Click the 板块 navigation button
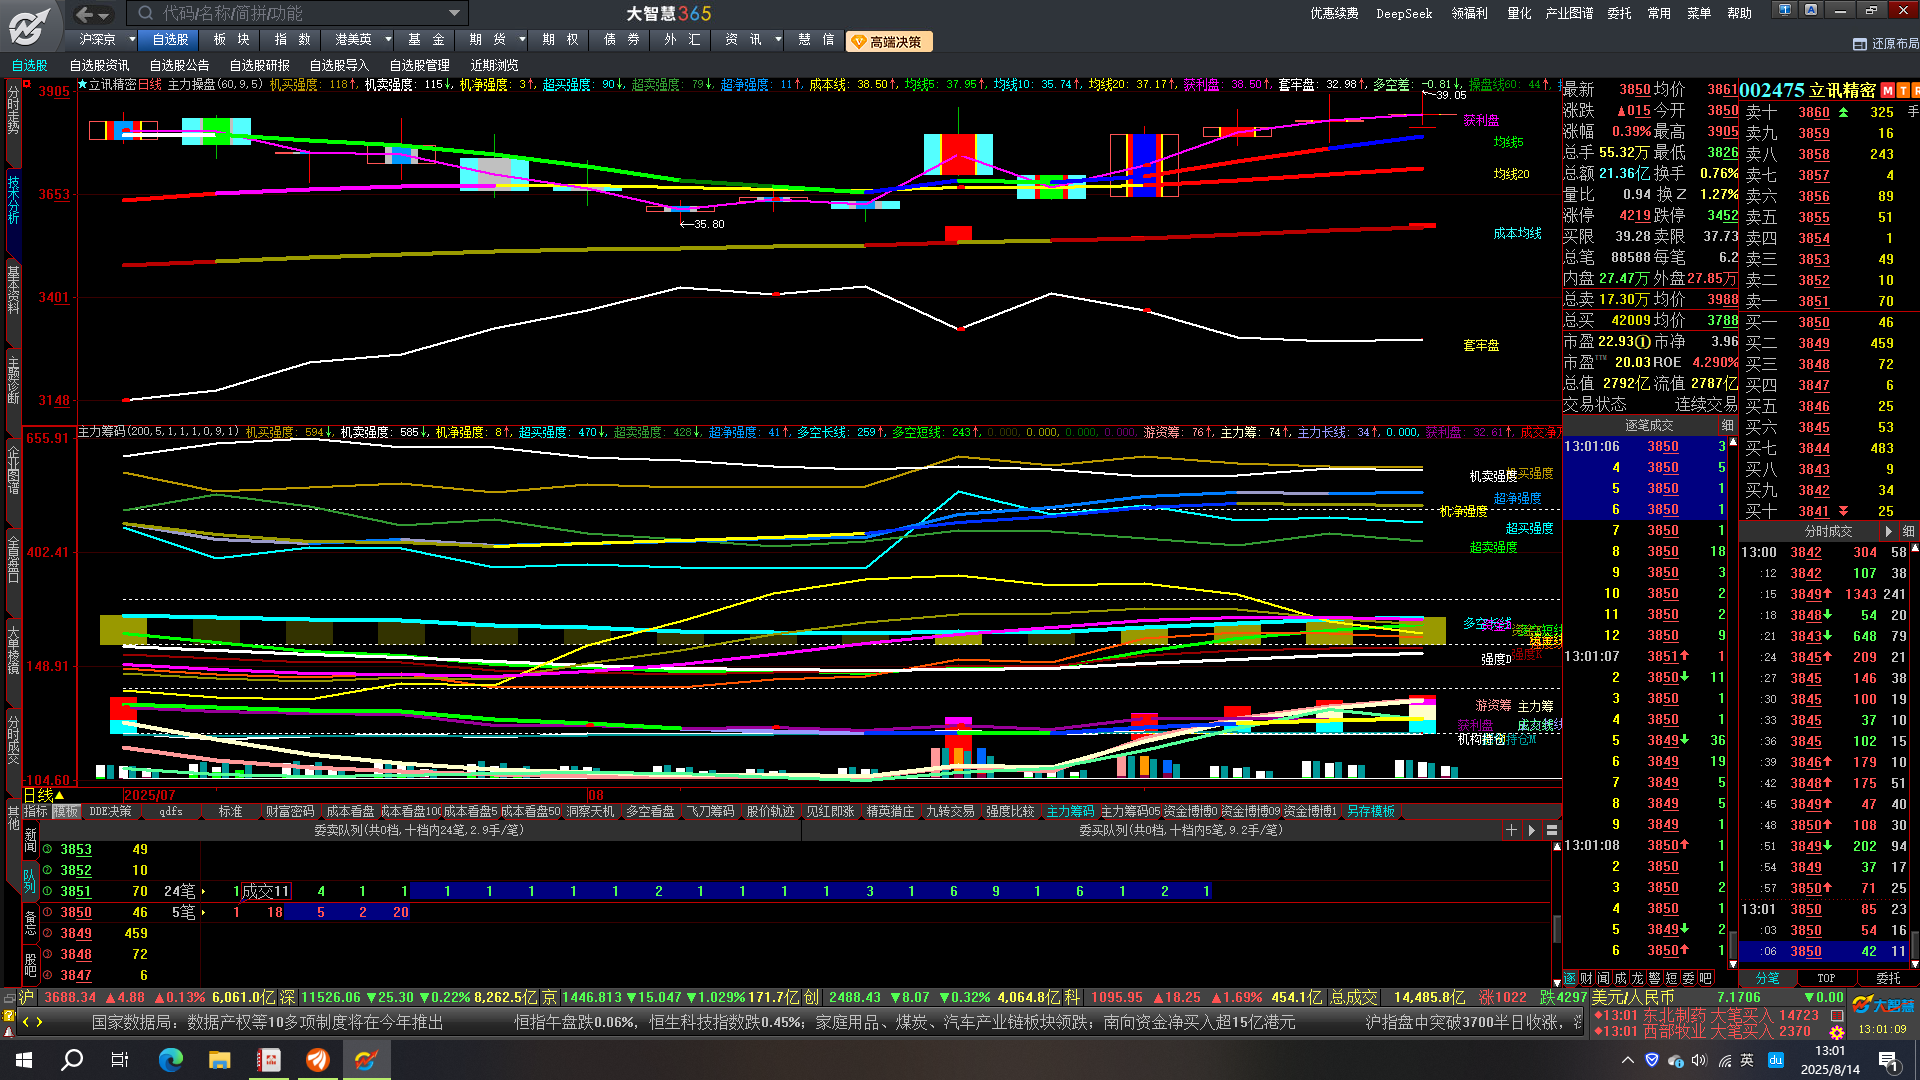Viewport: 1920px width, 1080px height. tap(231, 40)
